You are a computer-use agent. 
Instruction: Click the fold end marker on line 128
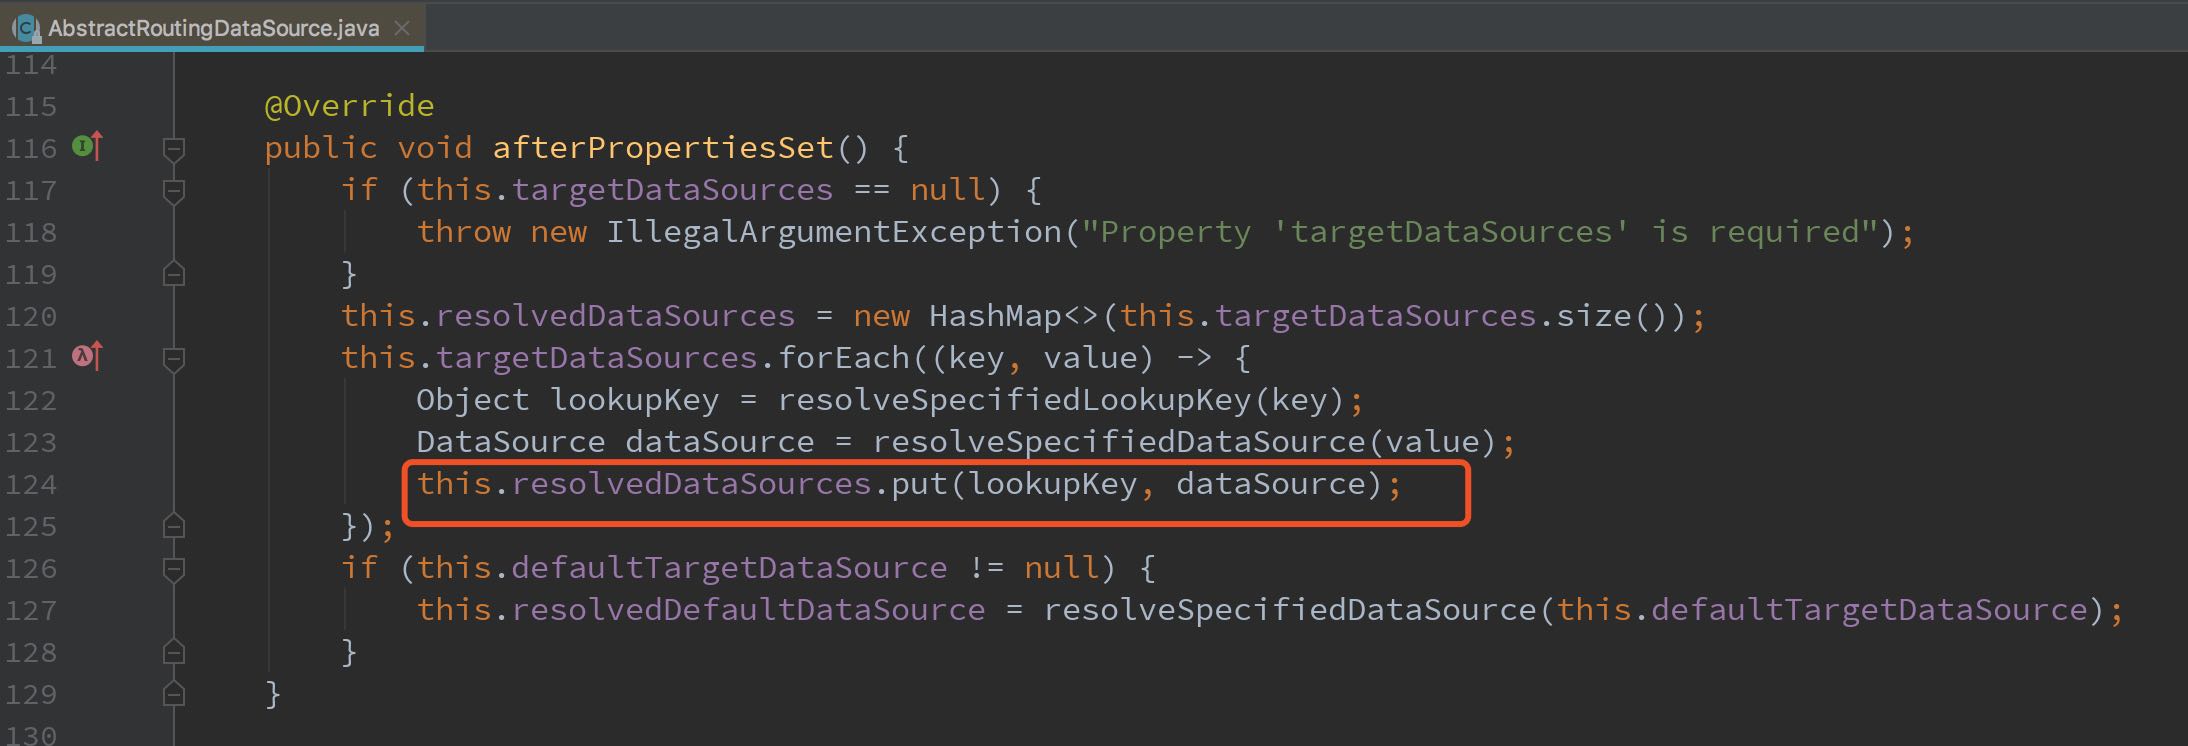tap(174, 652)
